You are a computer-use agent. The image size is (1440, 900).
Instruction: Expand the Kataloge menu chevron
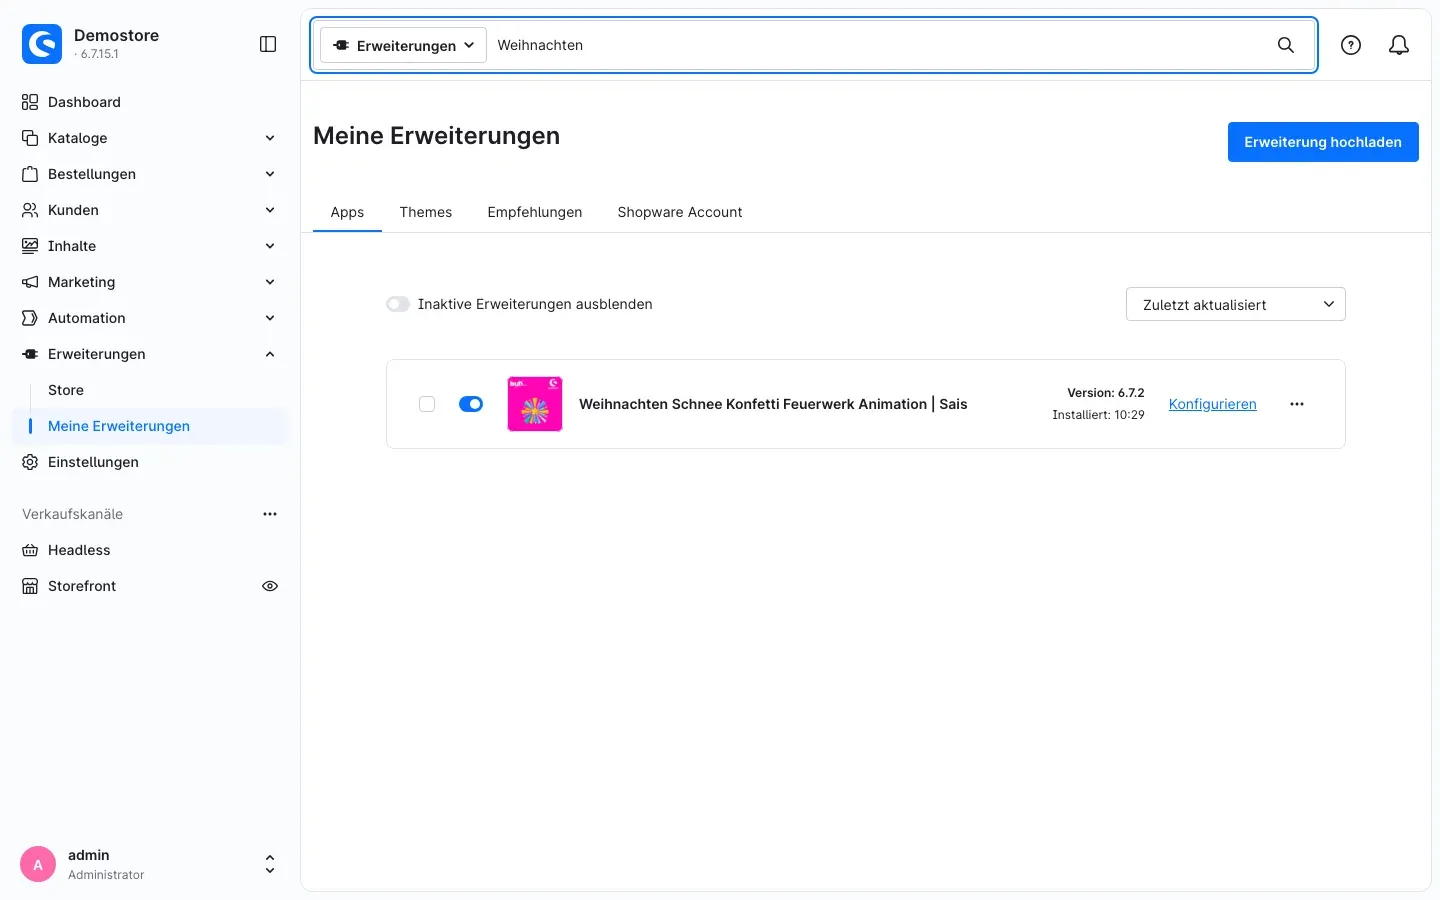point(270,138)
